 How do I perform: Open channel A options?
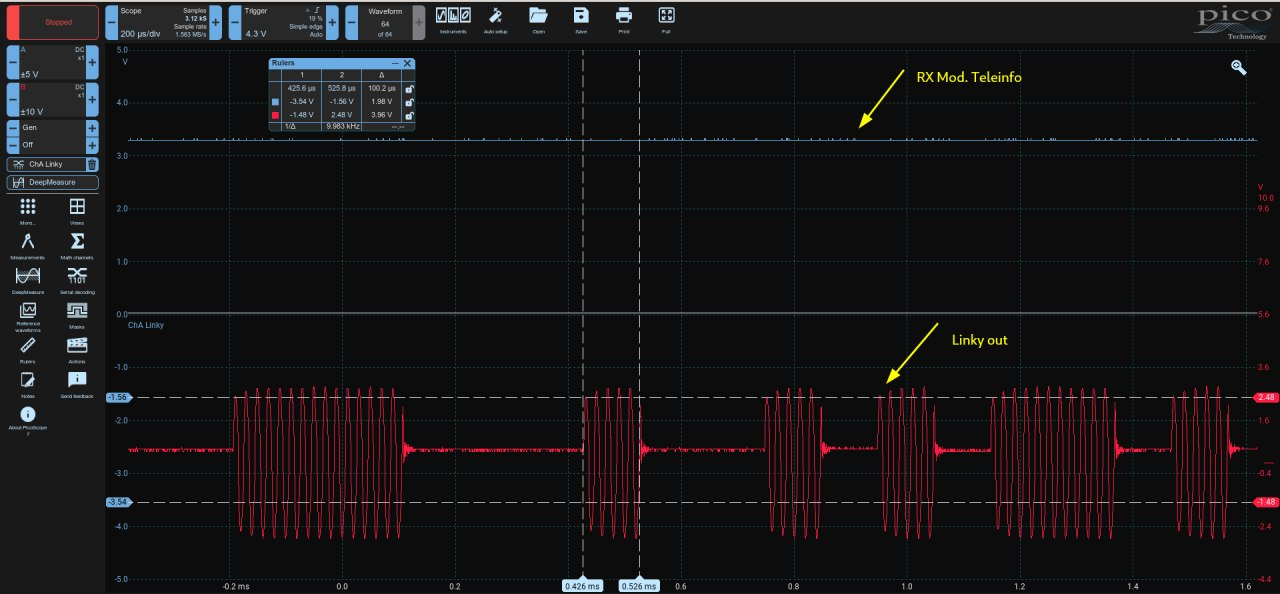(x=52, y=62)
